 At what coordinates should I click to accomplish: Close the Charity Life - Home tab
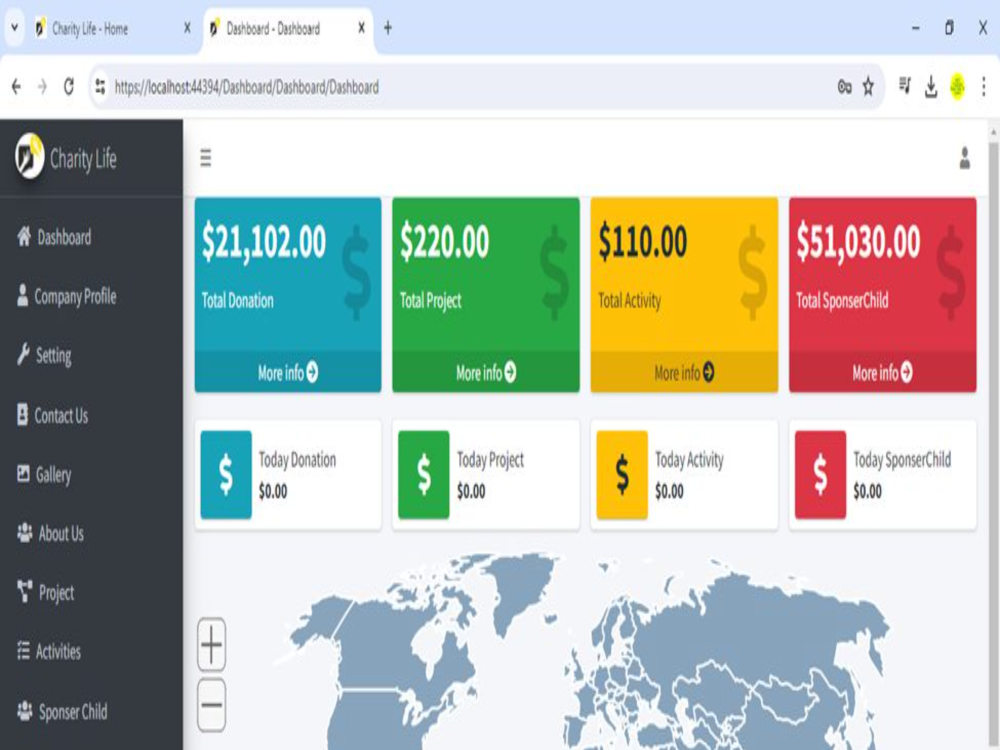pyautogui.click(x=187, y=28)
